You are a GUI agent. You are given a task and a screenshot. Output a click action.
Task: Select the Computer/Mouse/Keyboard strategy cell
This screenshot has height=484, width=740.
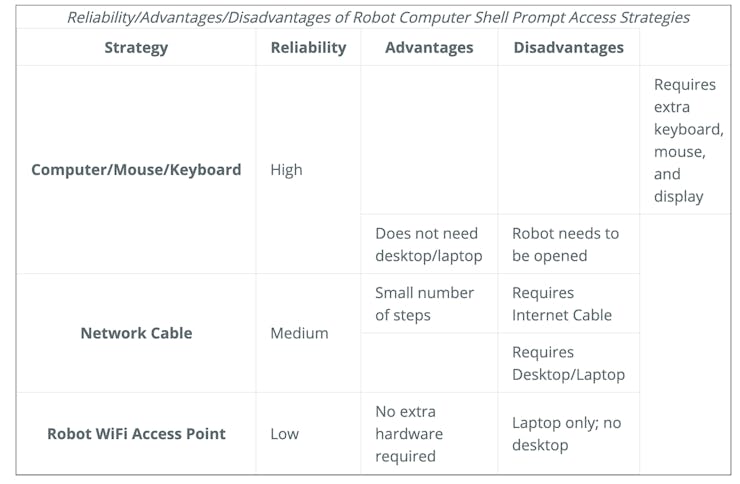[x=136, y=169]
